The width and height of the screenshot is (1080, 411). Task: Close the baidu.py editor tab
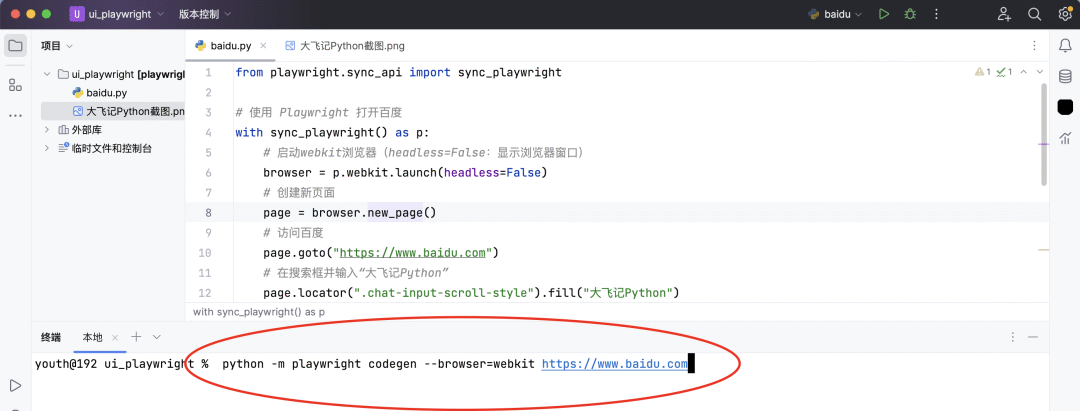click(x=264, y=46)
